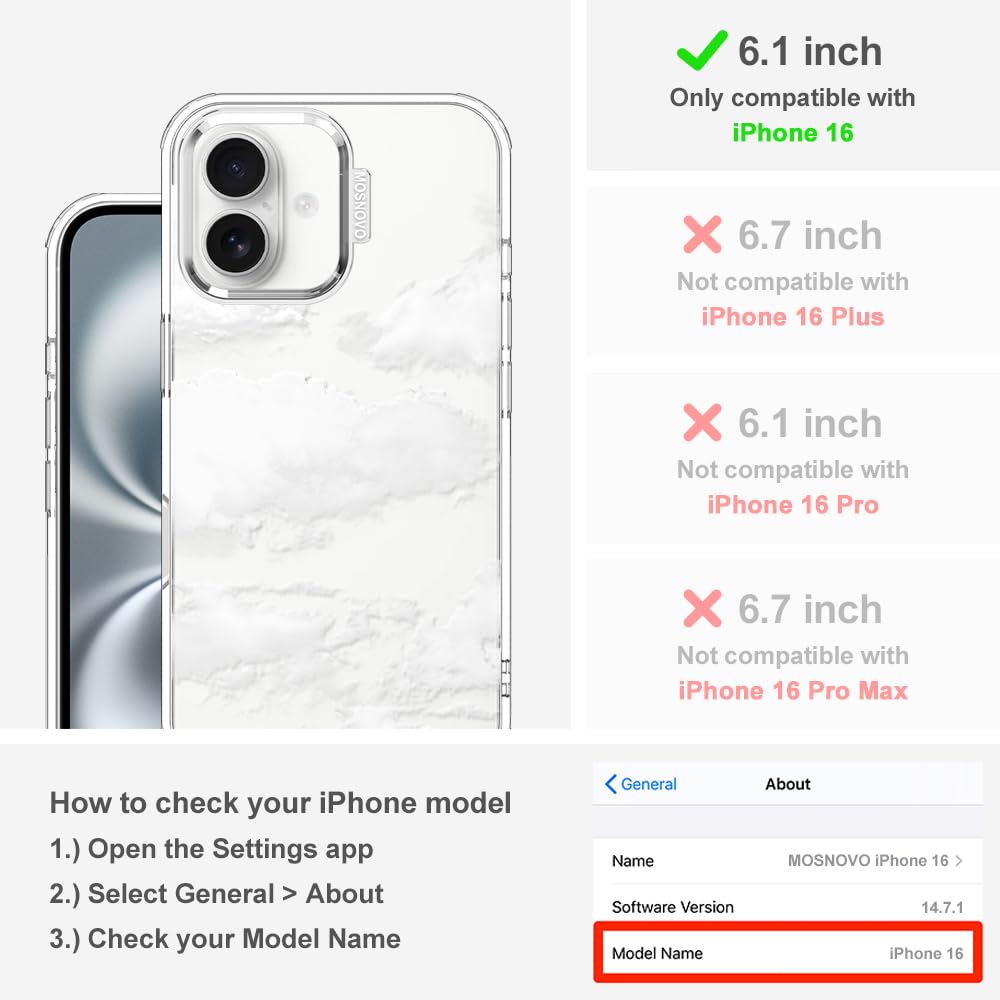Click the red X beside iPhone 16 Plus
This screenshot has height=1000, width=1000.
[x=702, y=235]
